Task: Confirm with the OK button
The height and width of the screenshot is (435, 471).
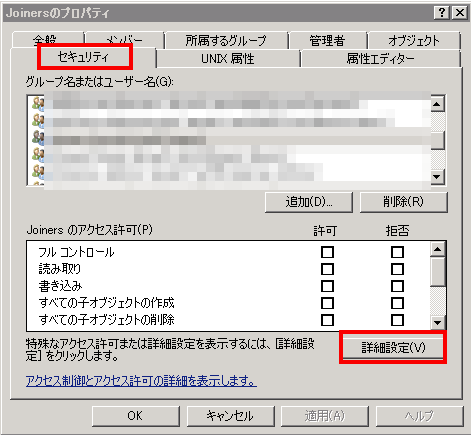Action: 135,416
